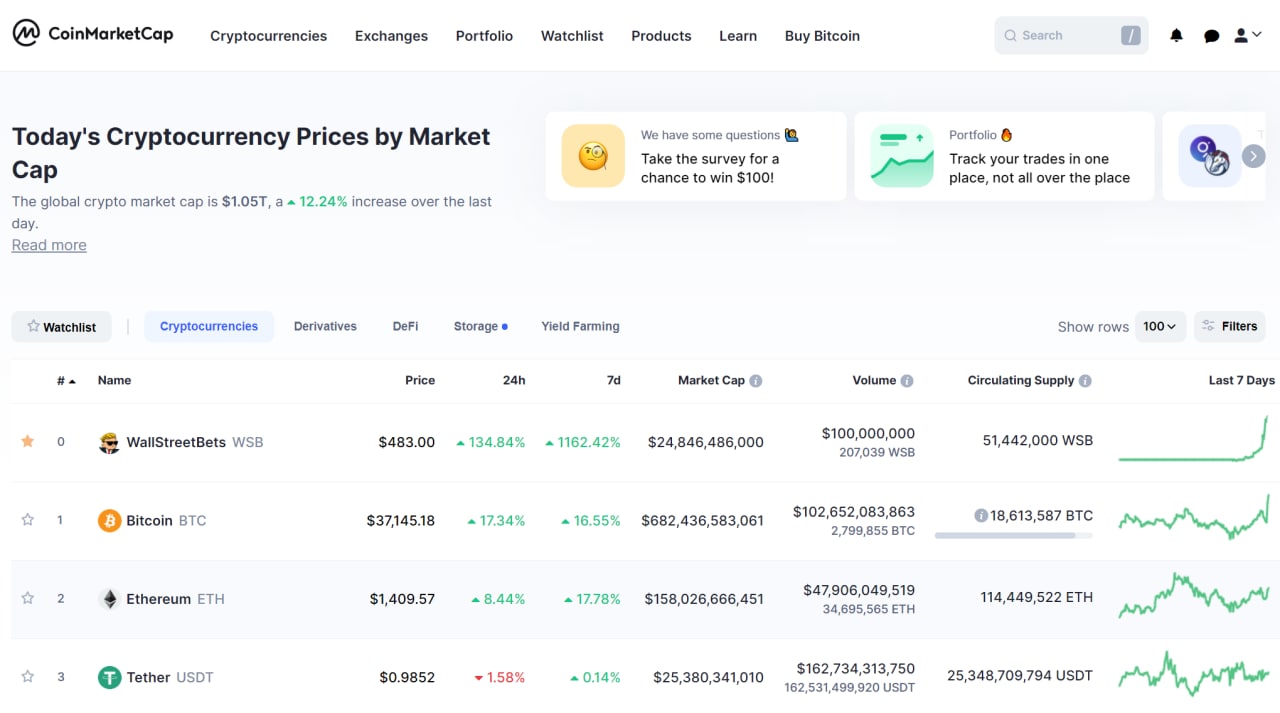Click the Watchlist star button

(62, 327)
